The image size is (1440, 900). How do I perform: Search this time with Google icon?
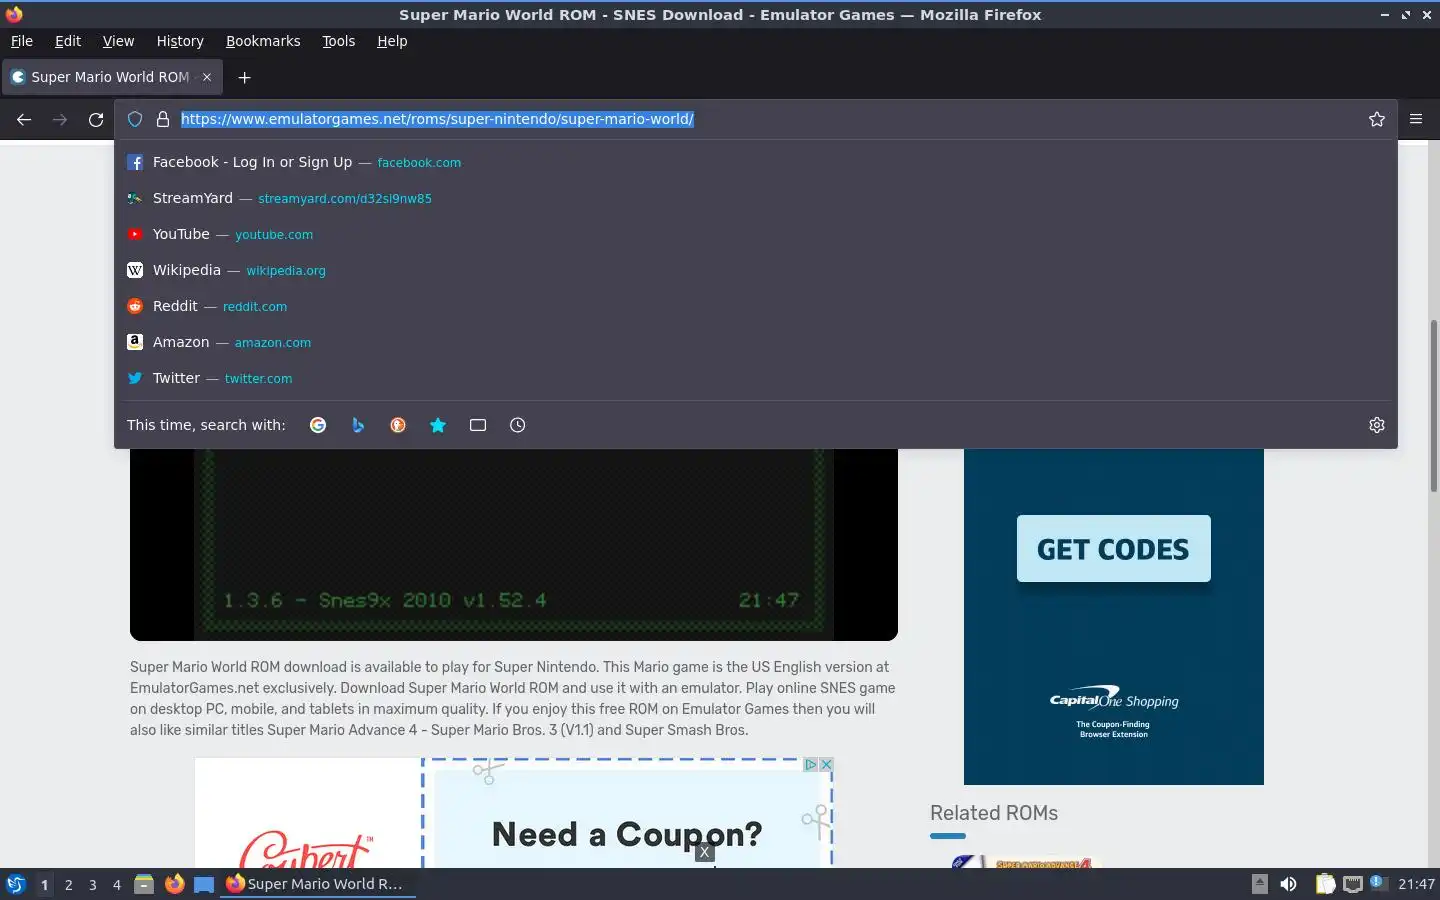[x=318, y=425]
